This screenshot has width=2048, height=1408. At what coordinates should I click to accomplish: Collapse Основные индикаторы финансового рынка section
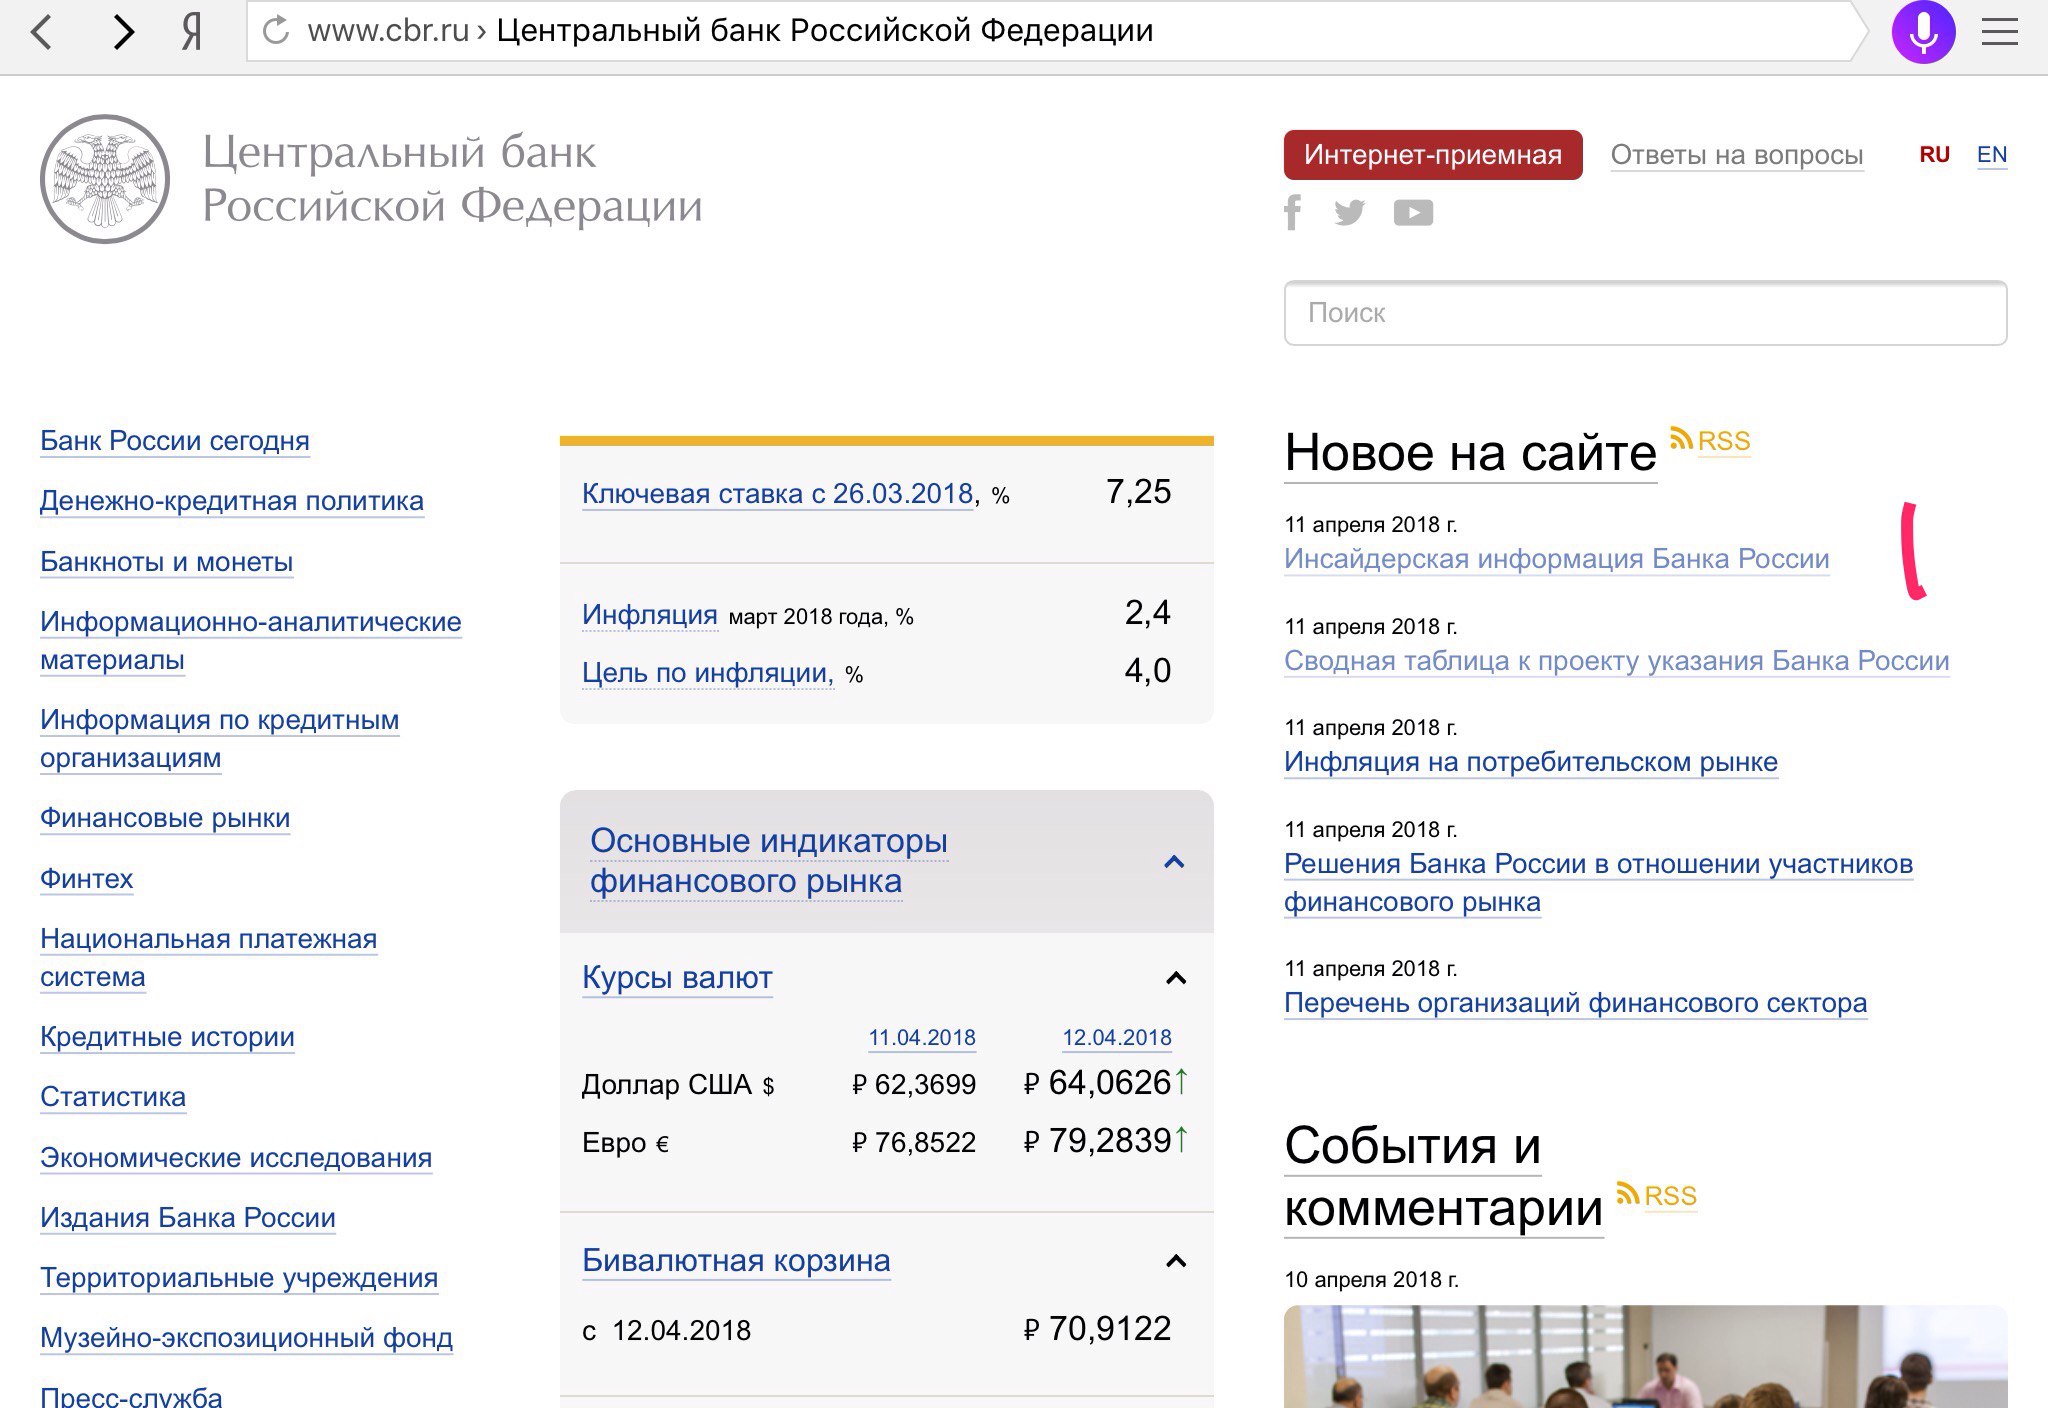click(1175, 862)
